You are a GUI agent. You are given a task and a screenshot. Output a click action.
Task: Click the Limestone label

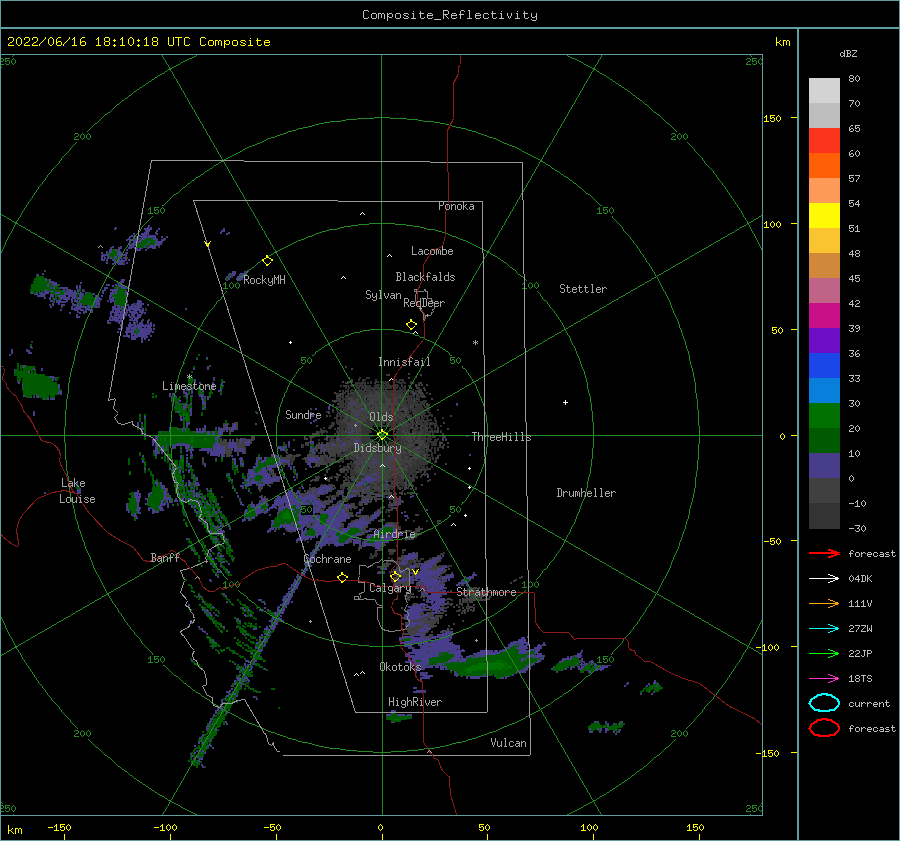point(189,386)
